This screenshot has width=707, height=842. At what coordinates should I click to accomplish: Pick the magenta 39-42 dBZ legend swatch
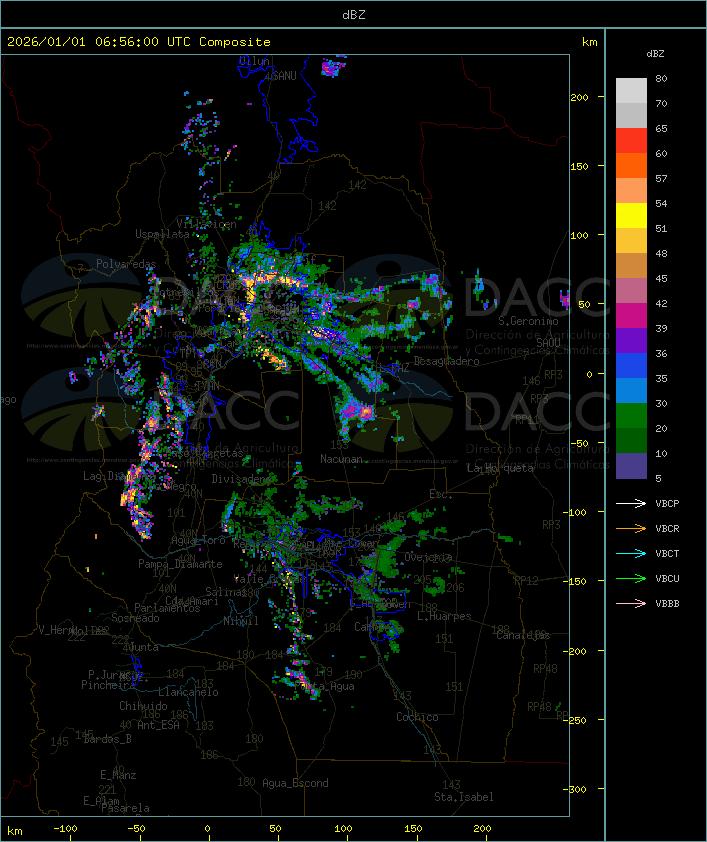coord(631,315)
